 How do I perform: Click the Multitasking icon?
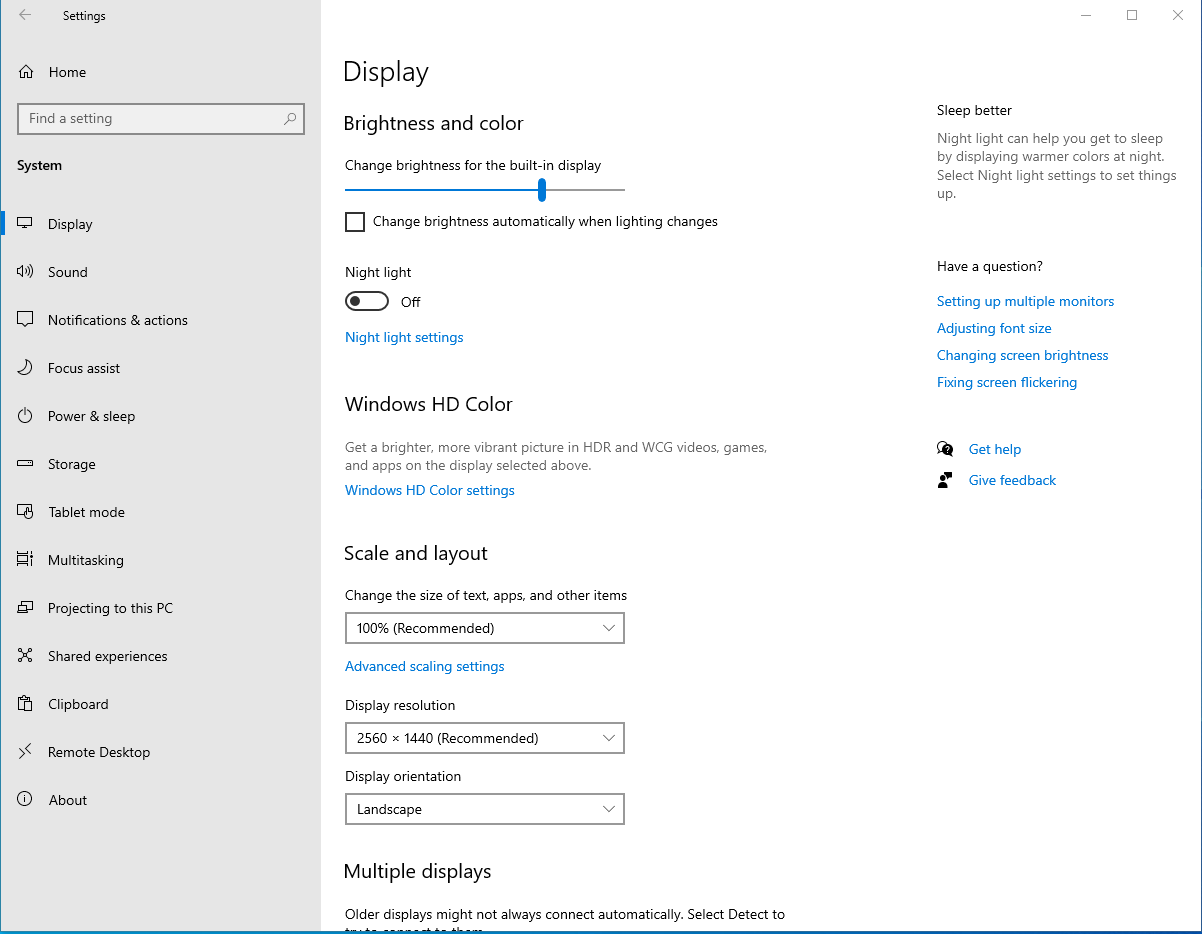pos(26,560)
